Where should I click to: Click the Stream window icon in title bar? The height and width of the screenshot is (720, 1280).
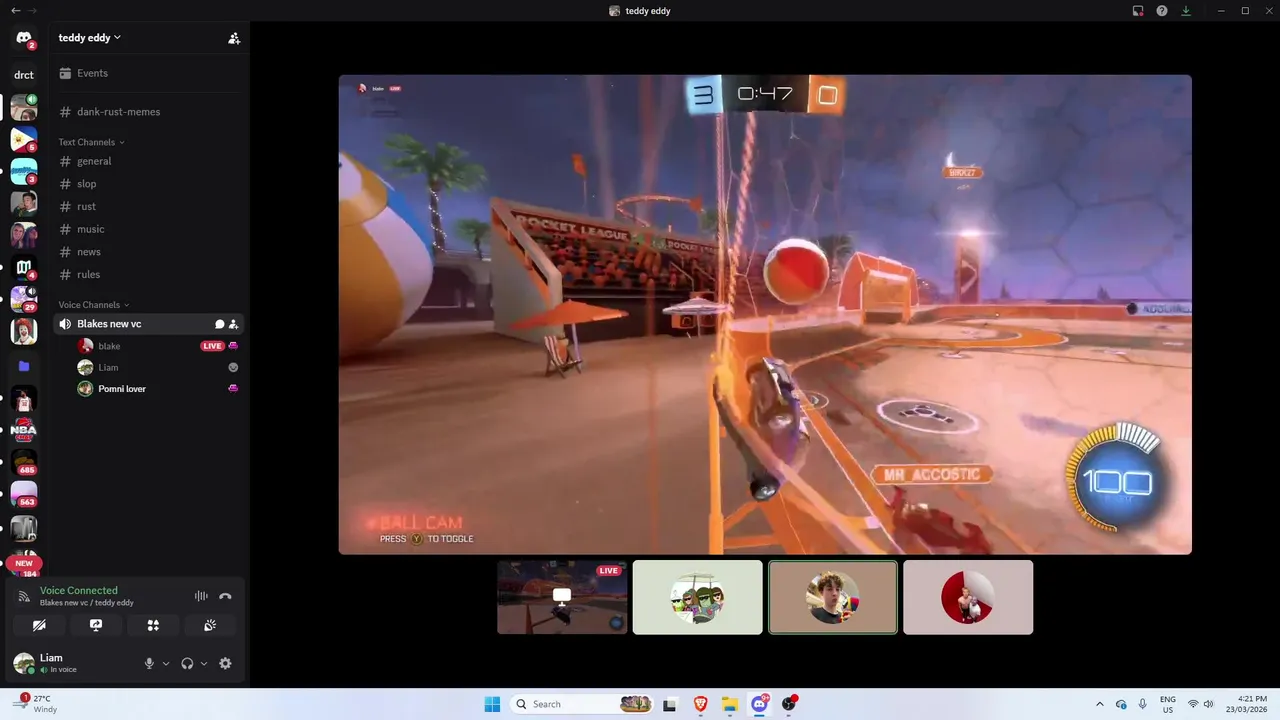(x=1138, y=11)
